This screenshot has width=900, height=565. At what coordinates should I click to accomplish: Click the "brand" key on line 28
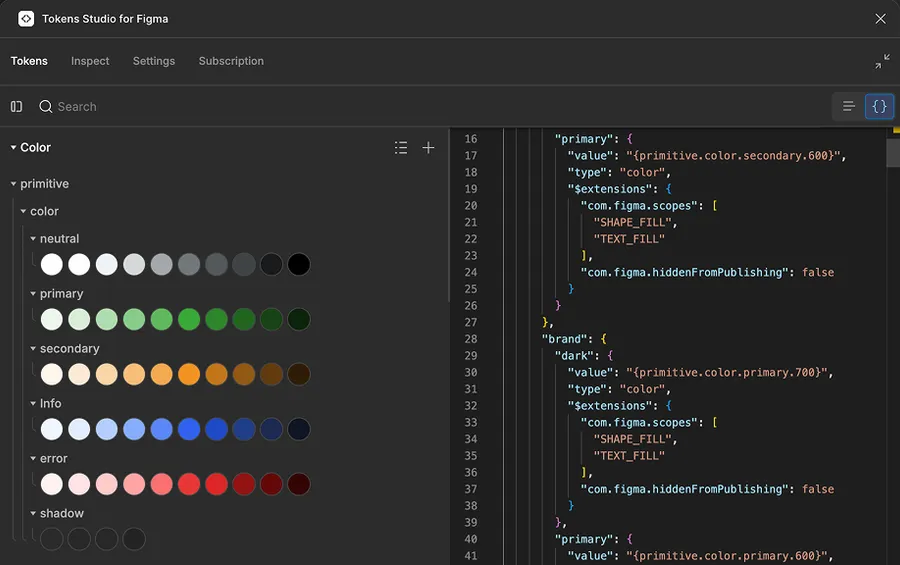click(x=565, y=339)
